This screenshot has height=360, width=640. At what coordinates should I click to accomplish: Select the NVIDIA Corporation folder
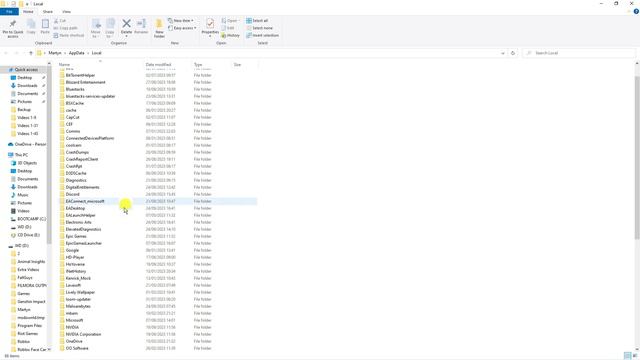(83, 334)
